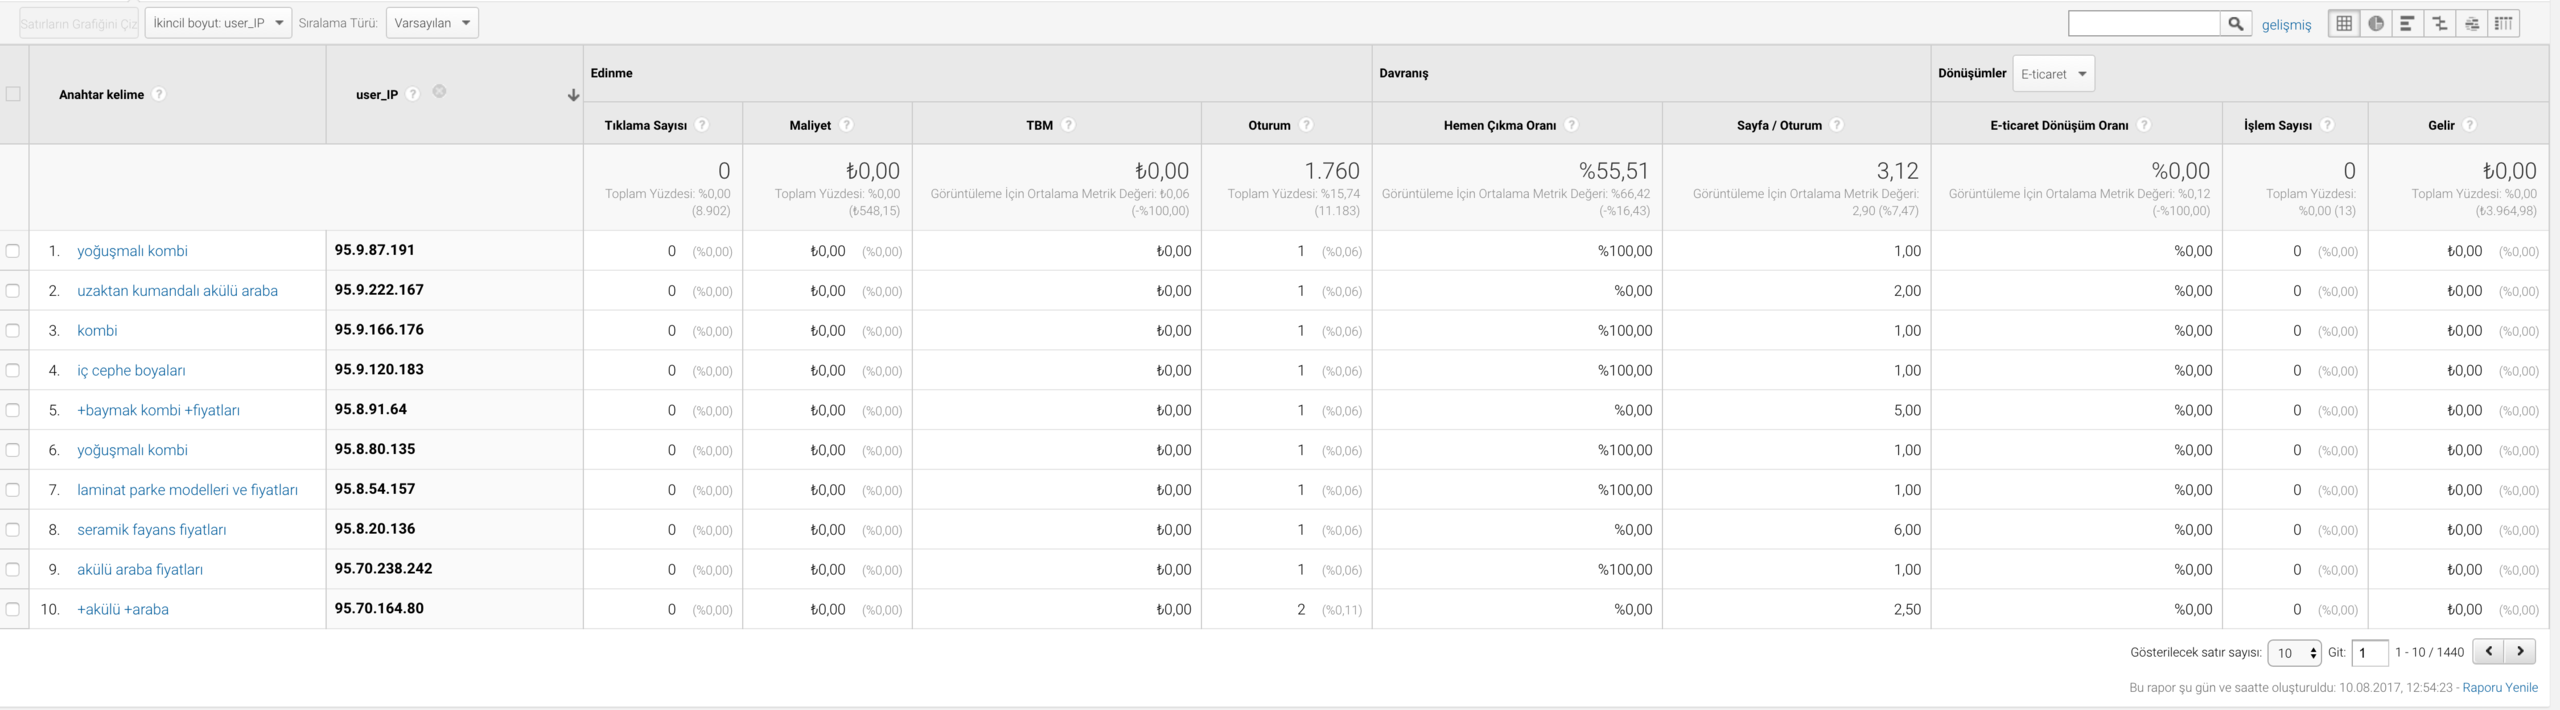Open İkincil boyut: user_IP dropdown
This screenshot has width=2560, height=710.
218,23
